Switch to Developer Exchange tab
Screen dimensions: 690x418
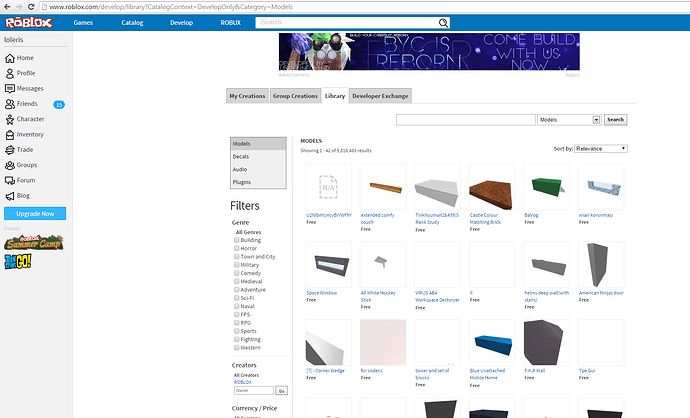[x=380, y=96]
